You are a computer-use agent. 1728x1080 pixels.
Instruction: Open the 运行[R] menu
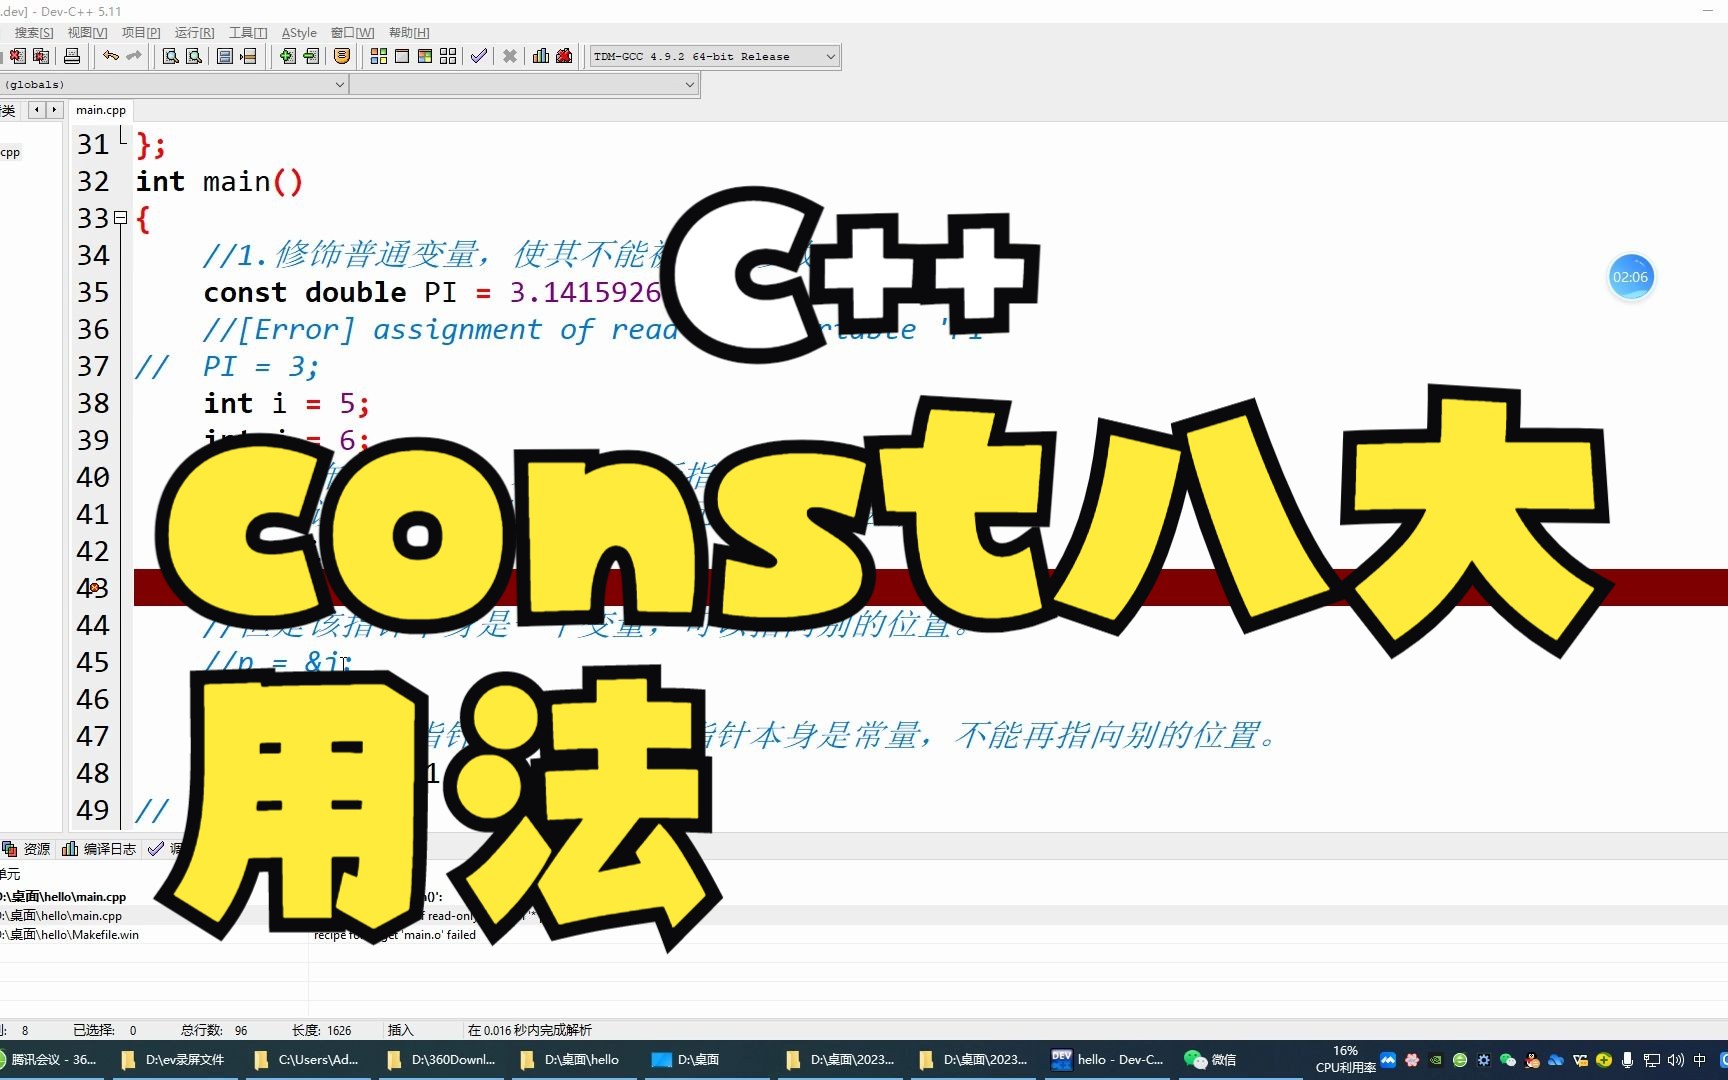[x=194, y=33]
